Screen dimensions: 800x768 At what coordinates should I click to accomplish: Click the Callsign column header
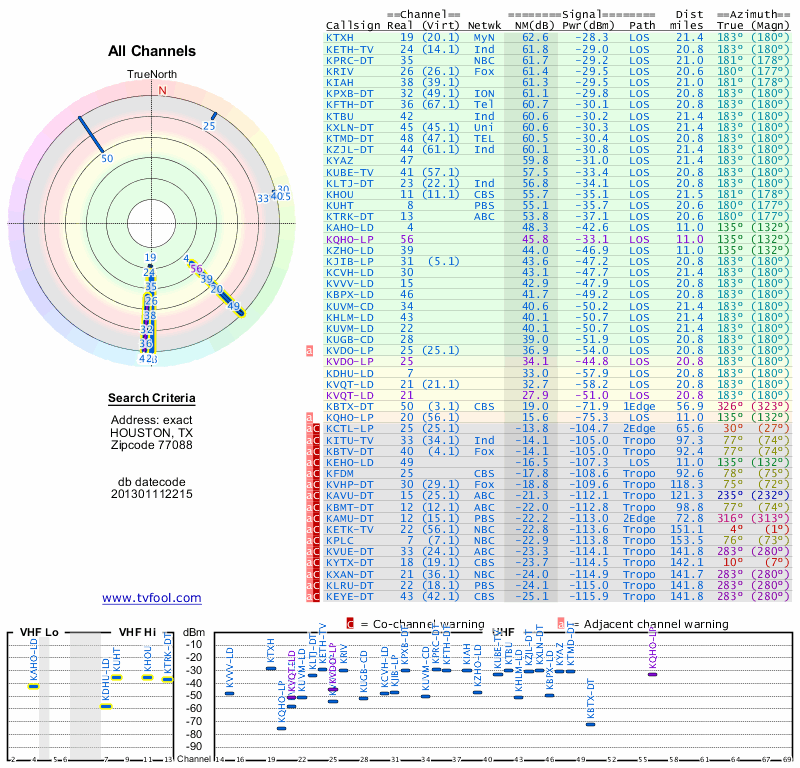tap(353, 25)
